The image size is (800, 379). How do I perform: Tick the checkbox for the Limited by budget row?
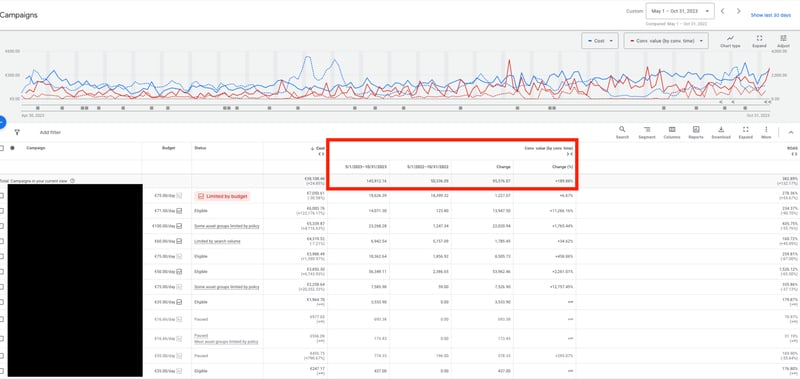click(x=2, y=195)
